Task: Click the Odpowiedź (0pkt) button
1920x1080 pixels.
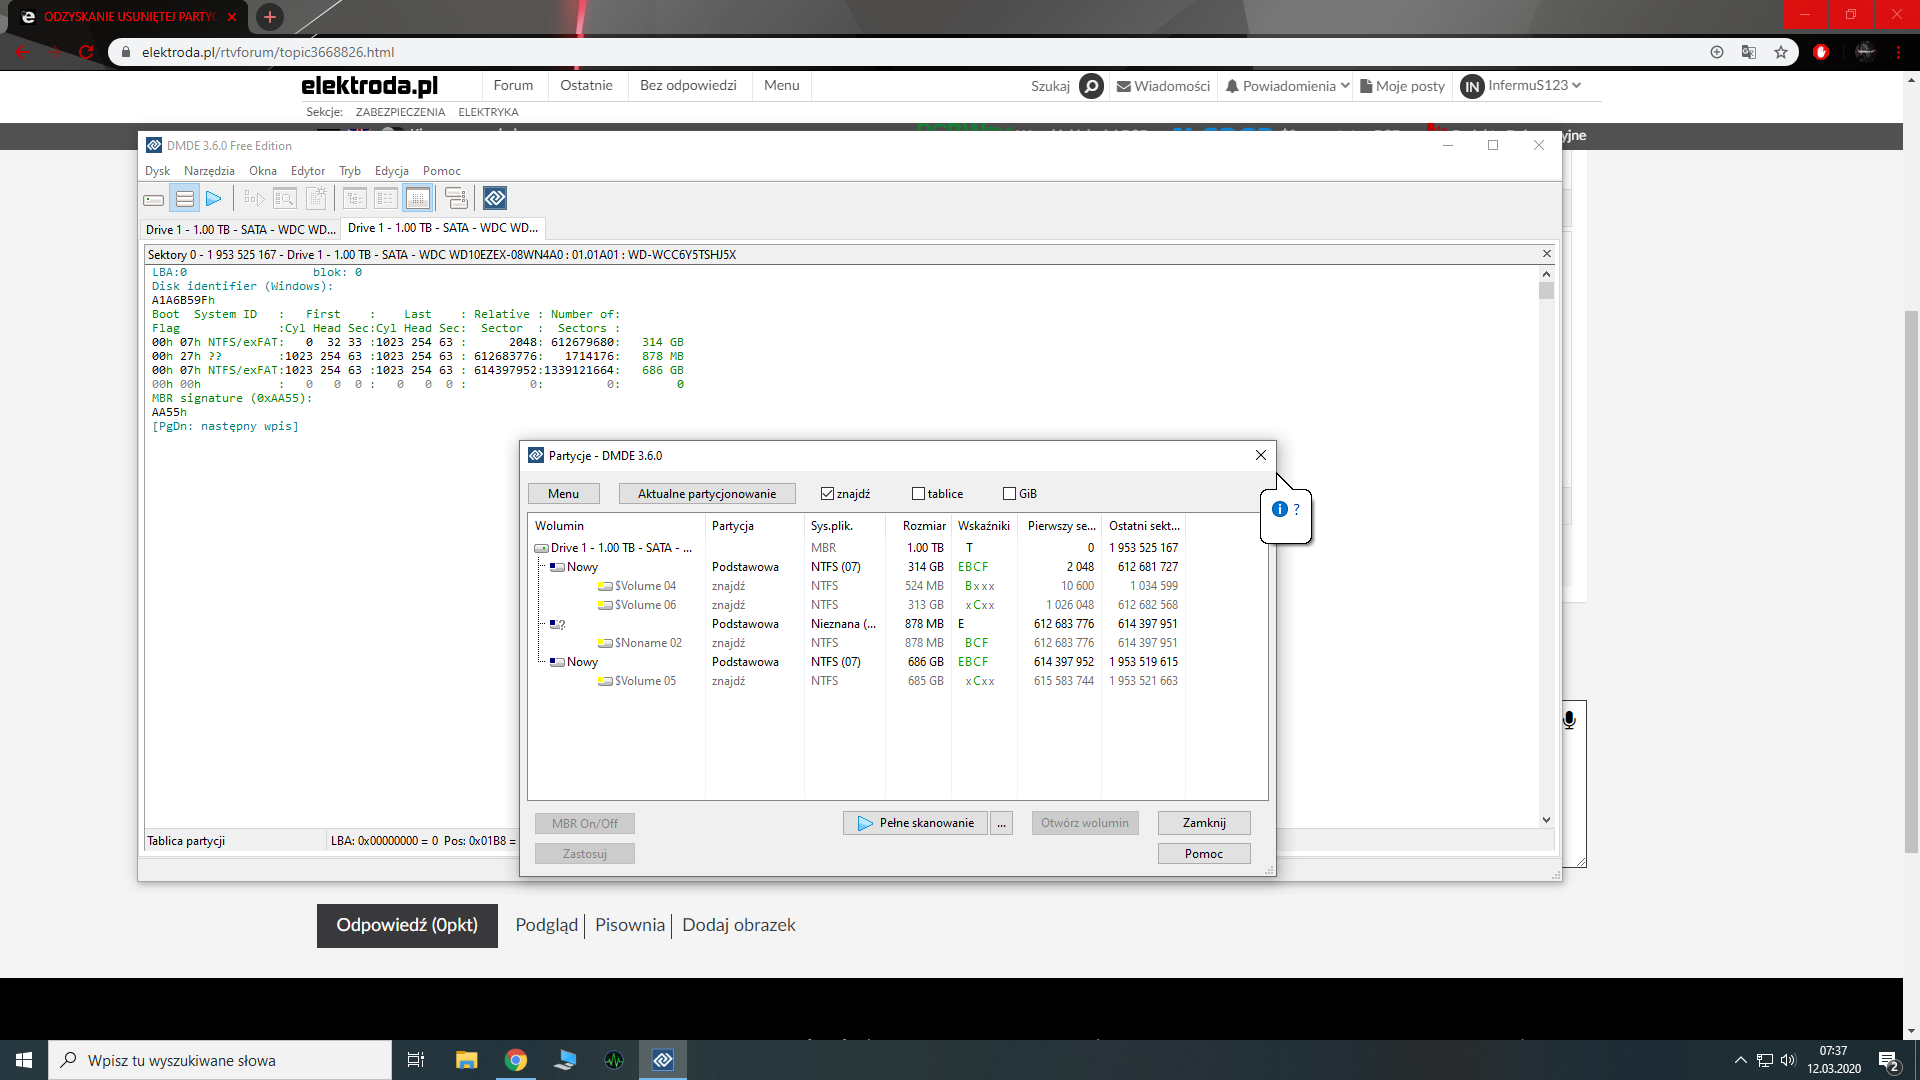Action: pos(407,925)
